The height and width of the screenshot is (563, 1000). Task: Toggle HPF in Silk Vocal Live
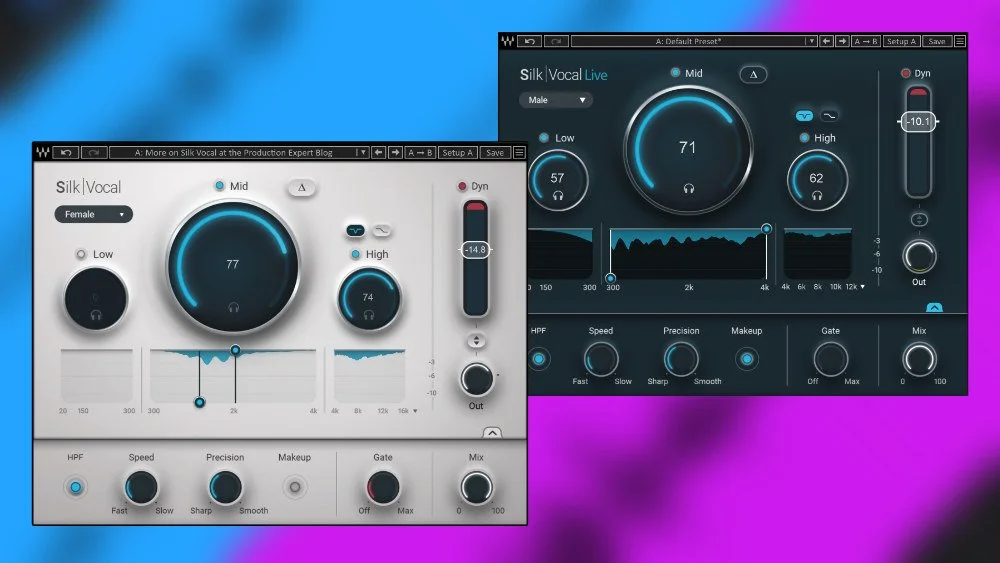pos(539,359)
